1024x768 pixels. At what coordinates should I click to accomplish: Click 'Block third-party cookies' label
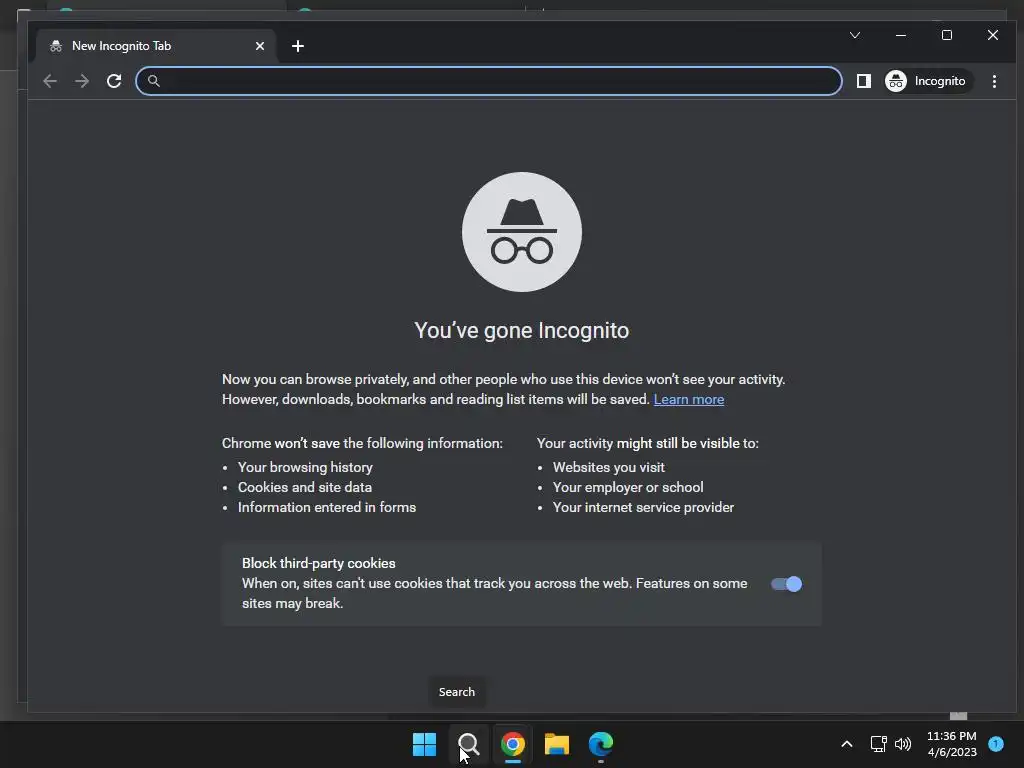point(319,563)
